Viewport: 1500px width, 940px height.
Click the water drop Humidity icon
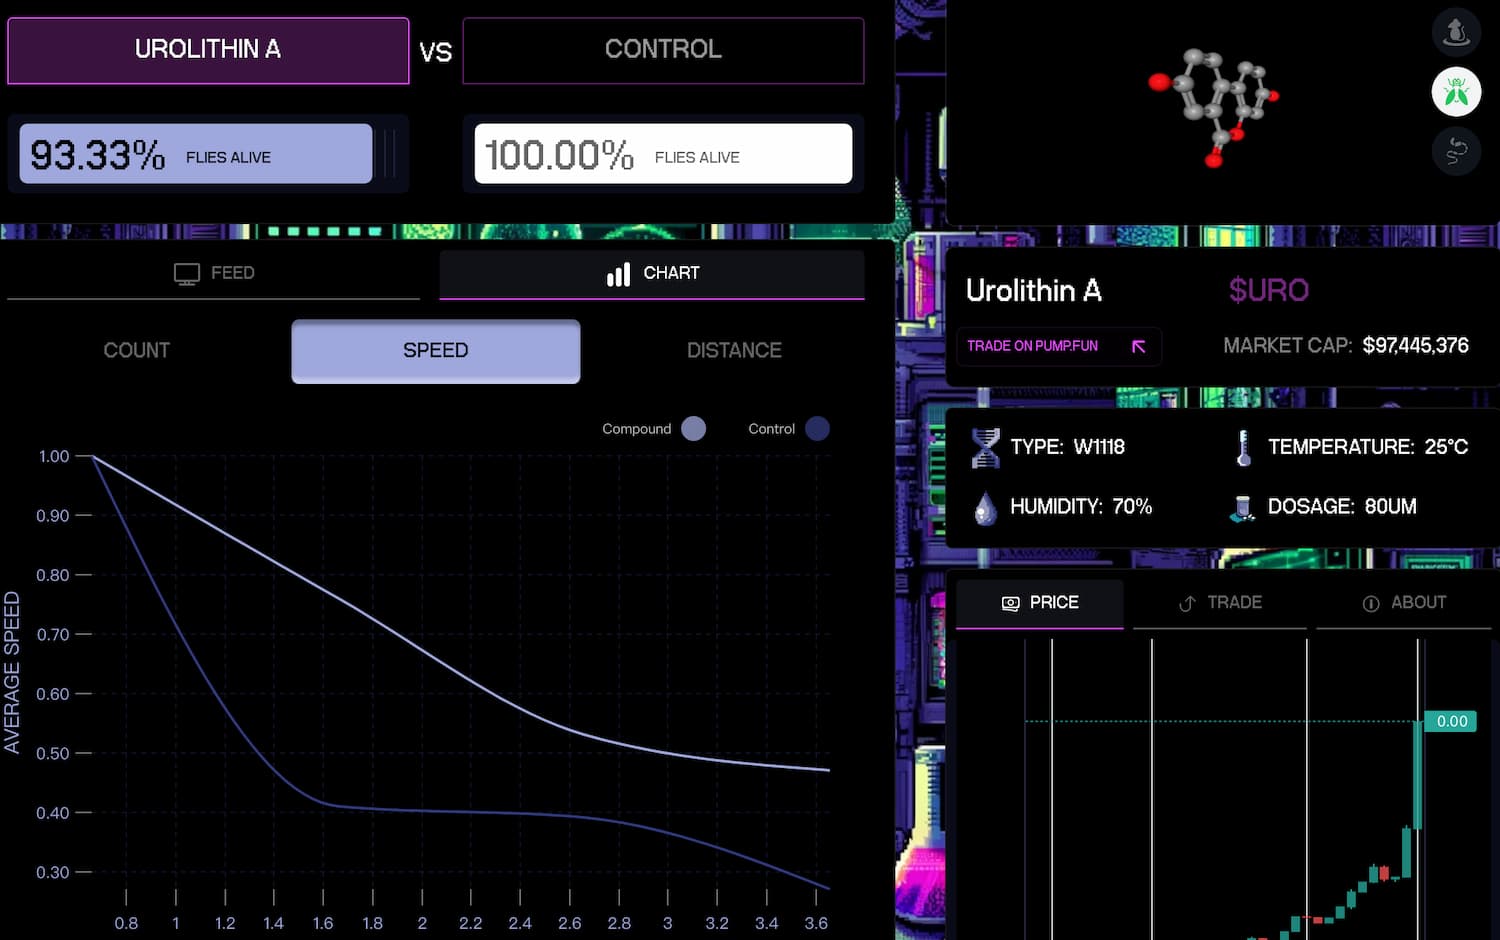click(985, 508)
